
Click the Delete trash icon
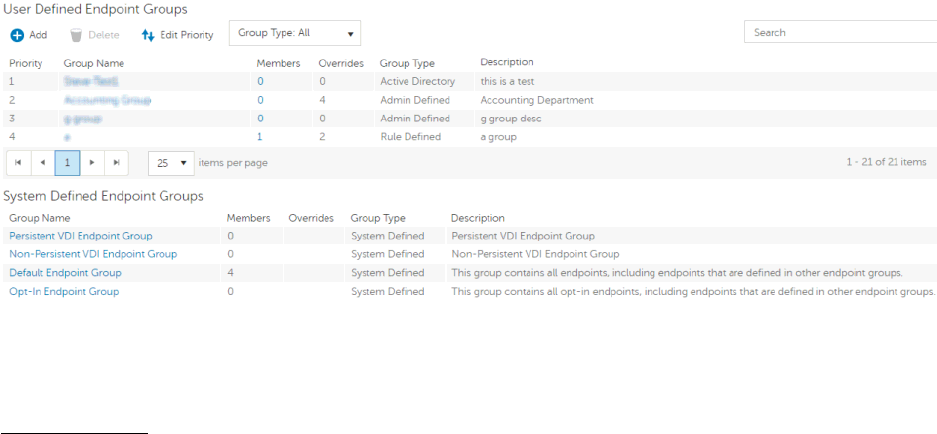coord(76,35)
